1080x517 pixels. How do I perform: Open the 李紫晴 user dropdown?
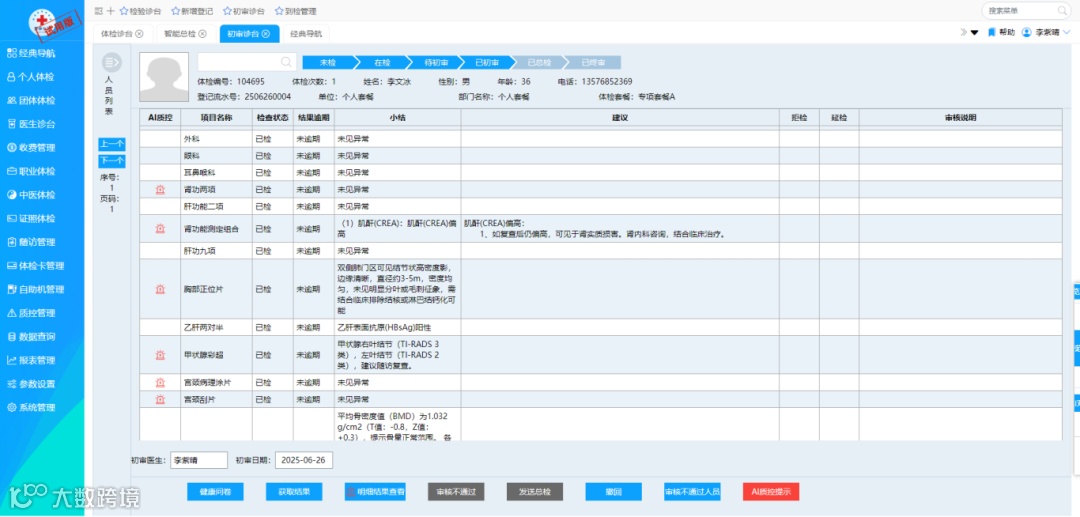tap(1046, 32)
